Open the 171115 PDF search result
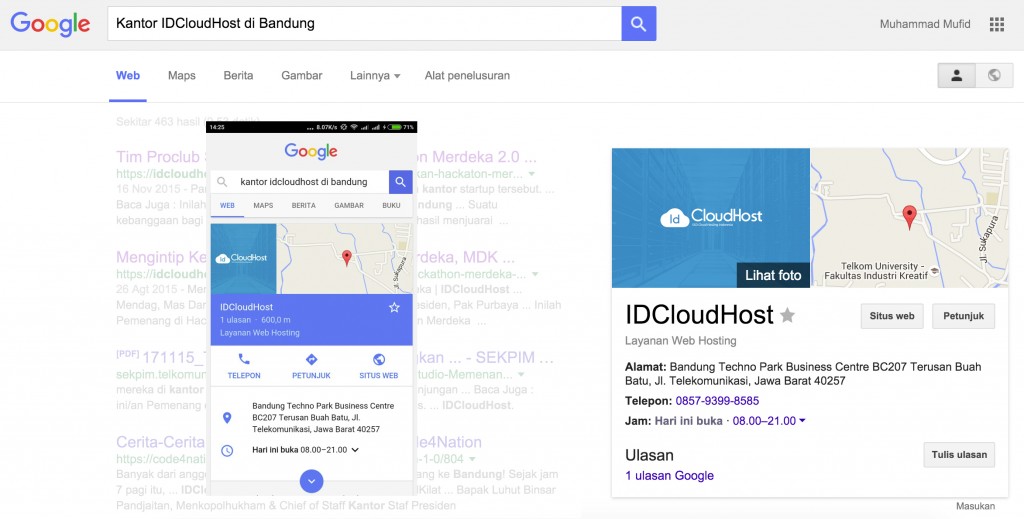 [173, 358]
